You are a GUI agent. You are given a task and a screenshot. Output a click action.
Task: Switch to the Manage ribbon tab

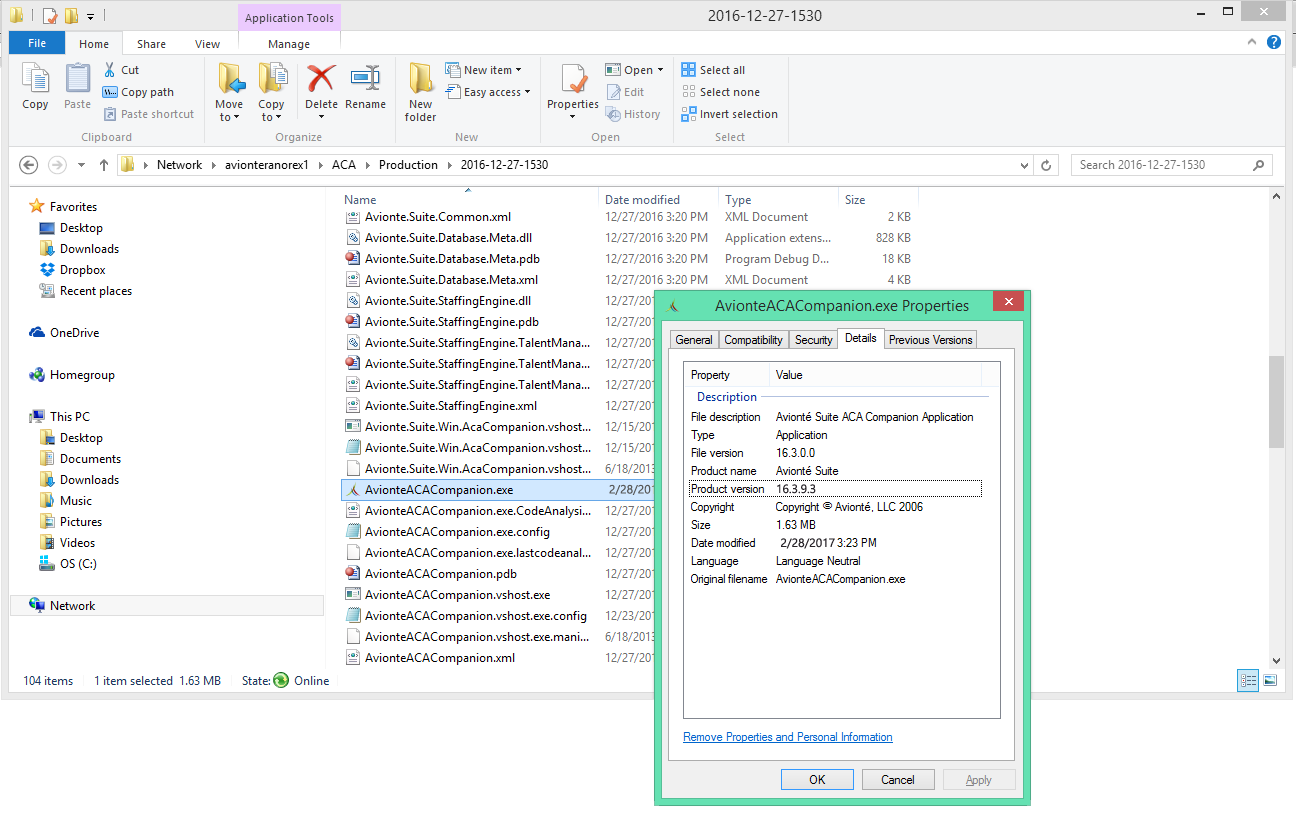[x=289, y=44]
